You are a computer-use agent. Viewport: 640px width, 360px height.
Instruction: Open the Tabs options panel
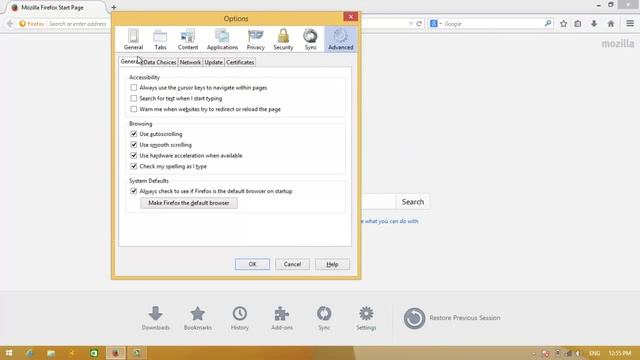click(x=160, y=39)
